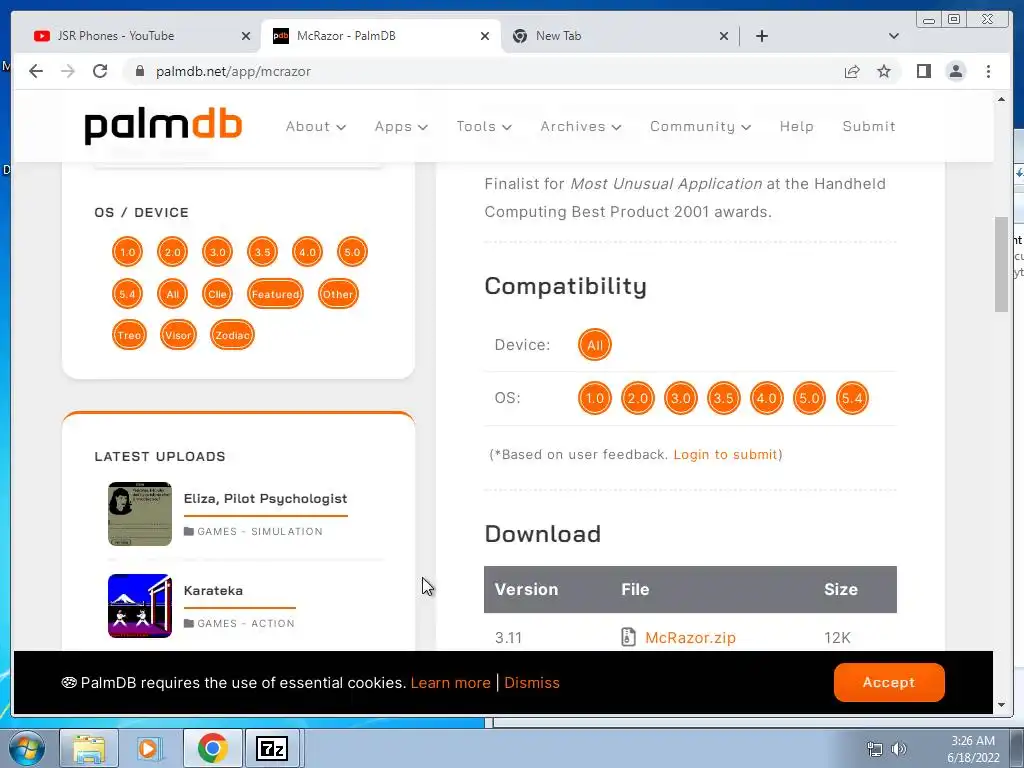Select the Visor device badge
This screenshot has width=1024, height=768.
(178, 335)
